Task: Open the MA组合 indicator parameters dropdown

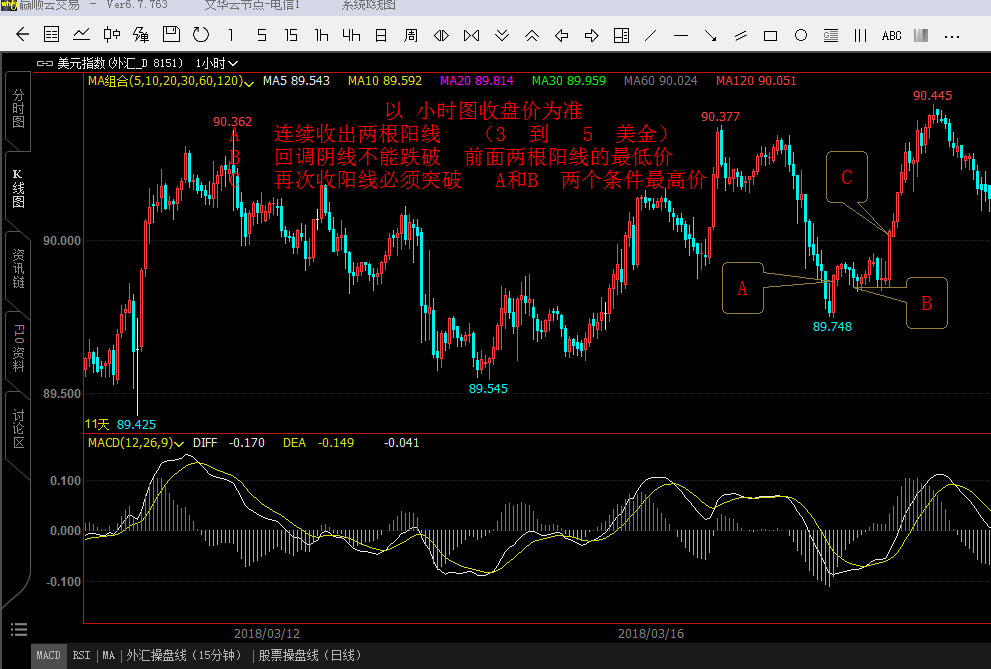Action: 249,81
